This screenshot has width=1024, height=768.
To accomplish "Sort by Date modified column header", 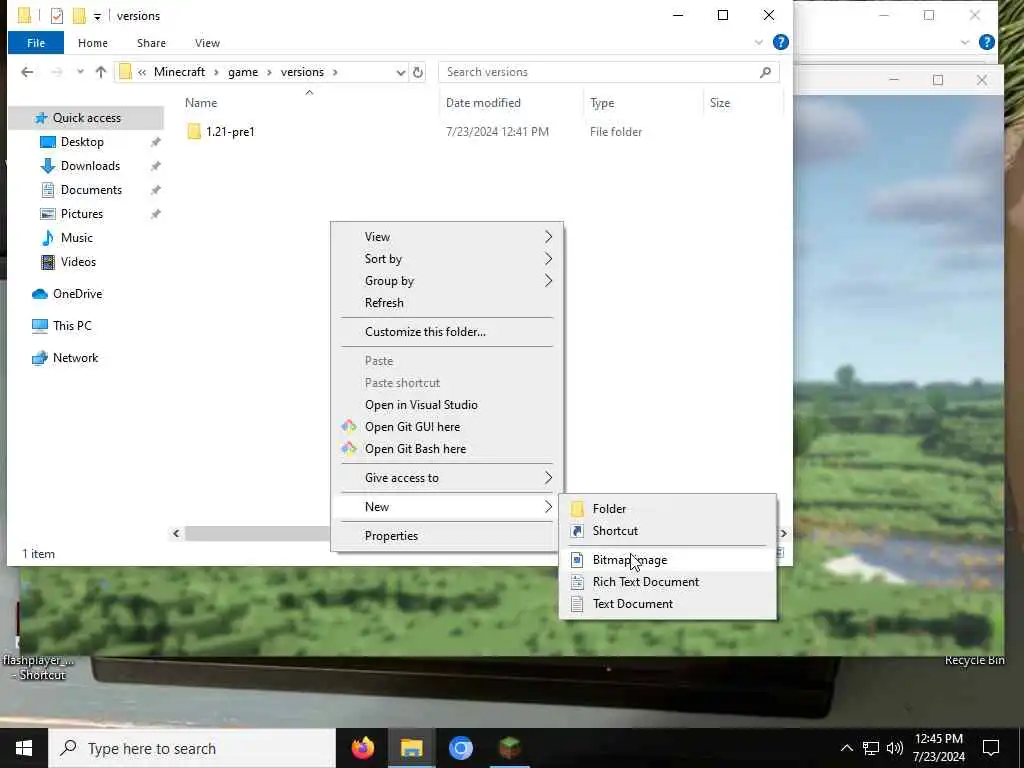I will point(483,103).
